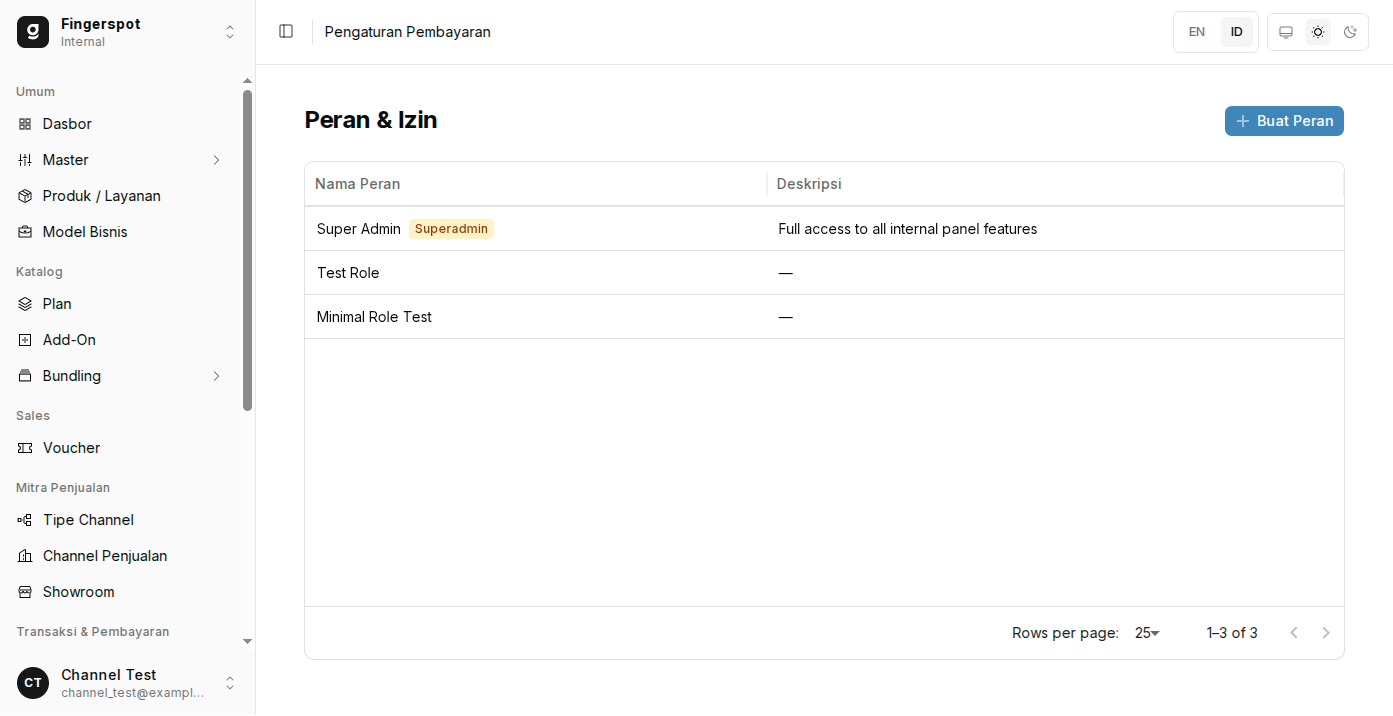
Task: Select the dark theme moon icon
Action: click(1350, 32)
